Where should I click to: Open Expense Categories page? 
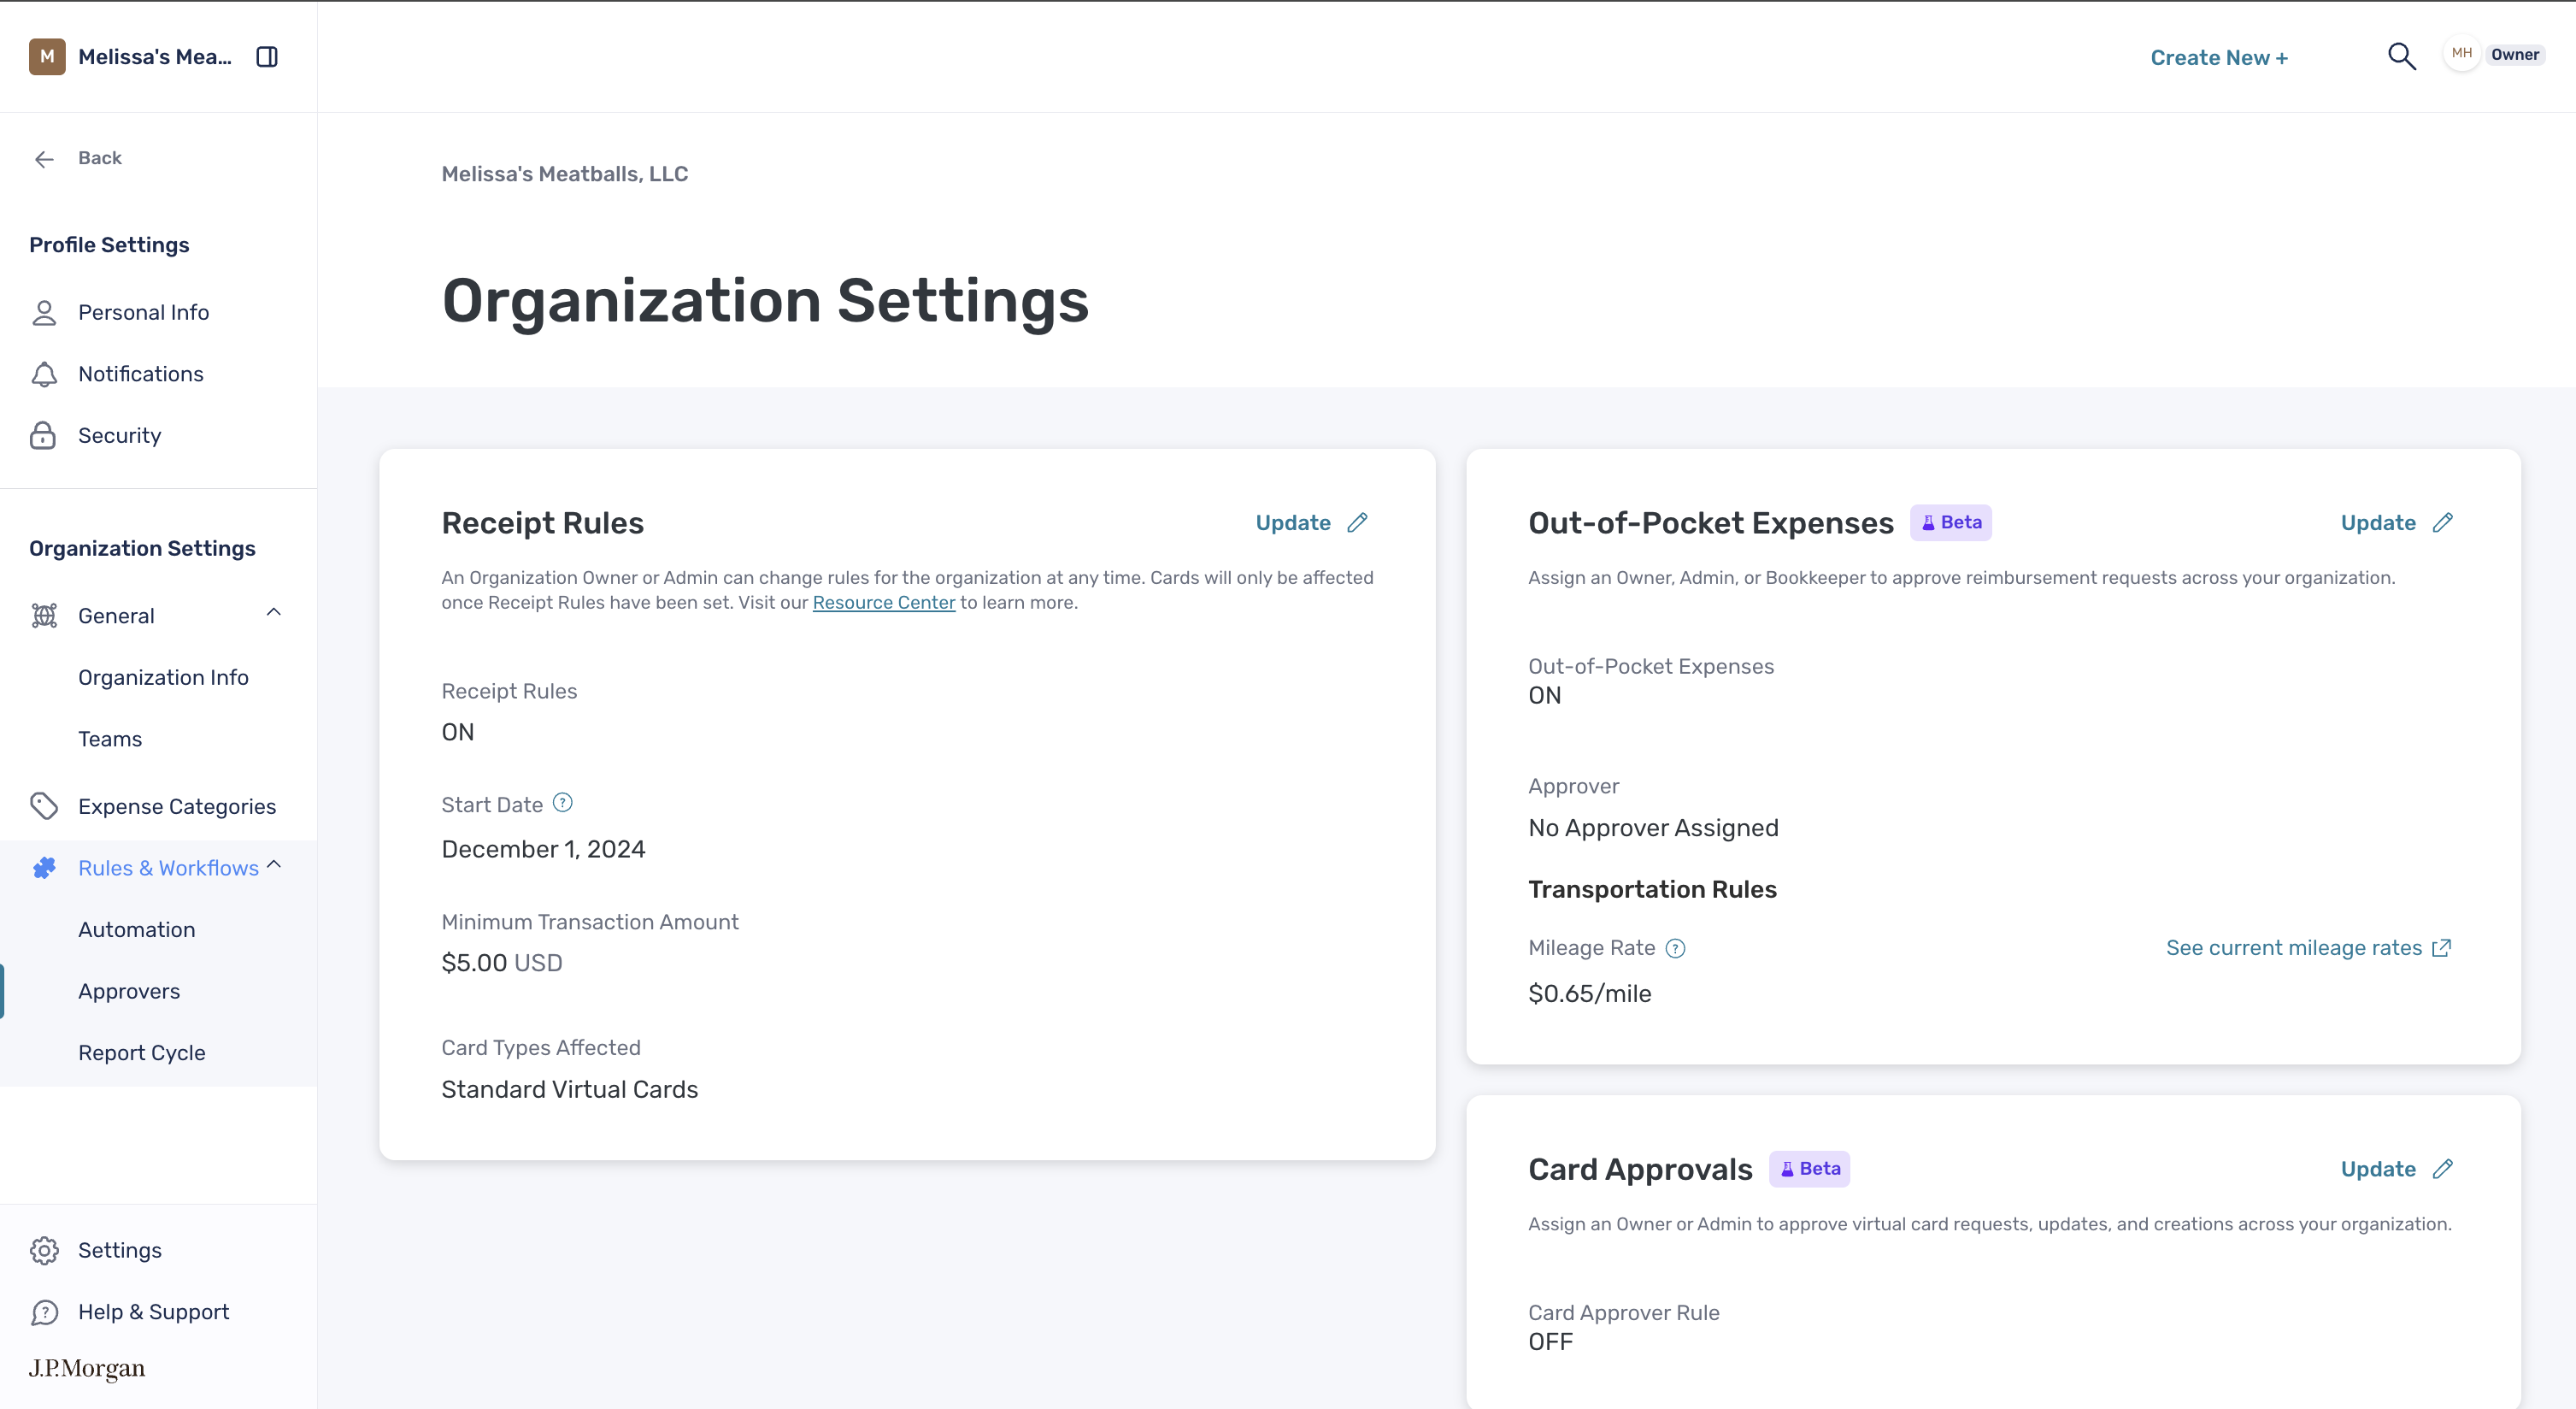coord(177,806)
